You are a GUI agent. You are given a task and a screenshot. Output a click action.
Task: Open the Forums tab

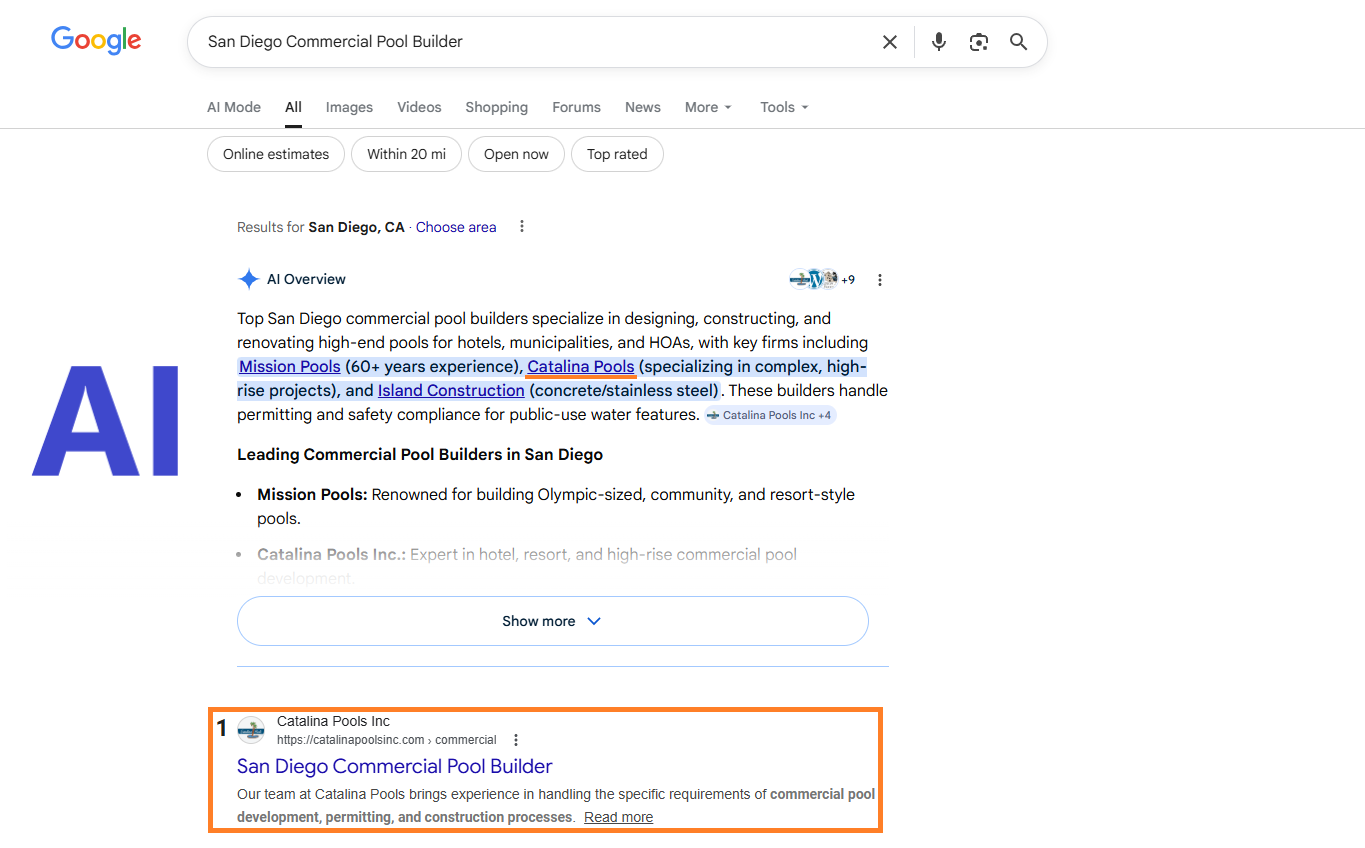pyautogui.click(x=576, y=107)
